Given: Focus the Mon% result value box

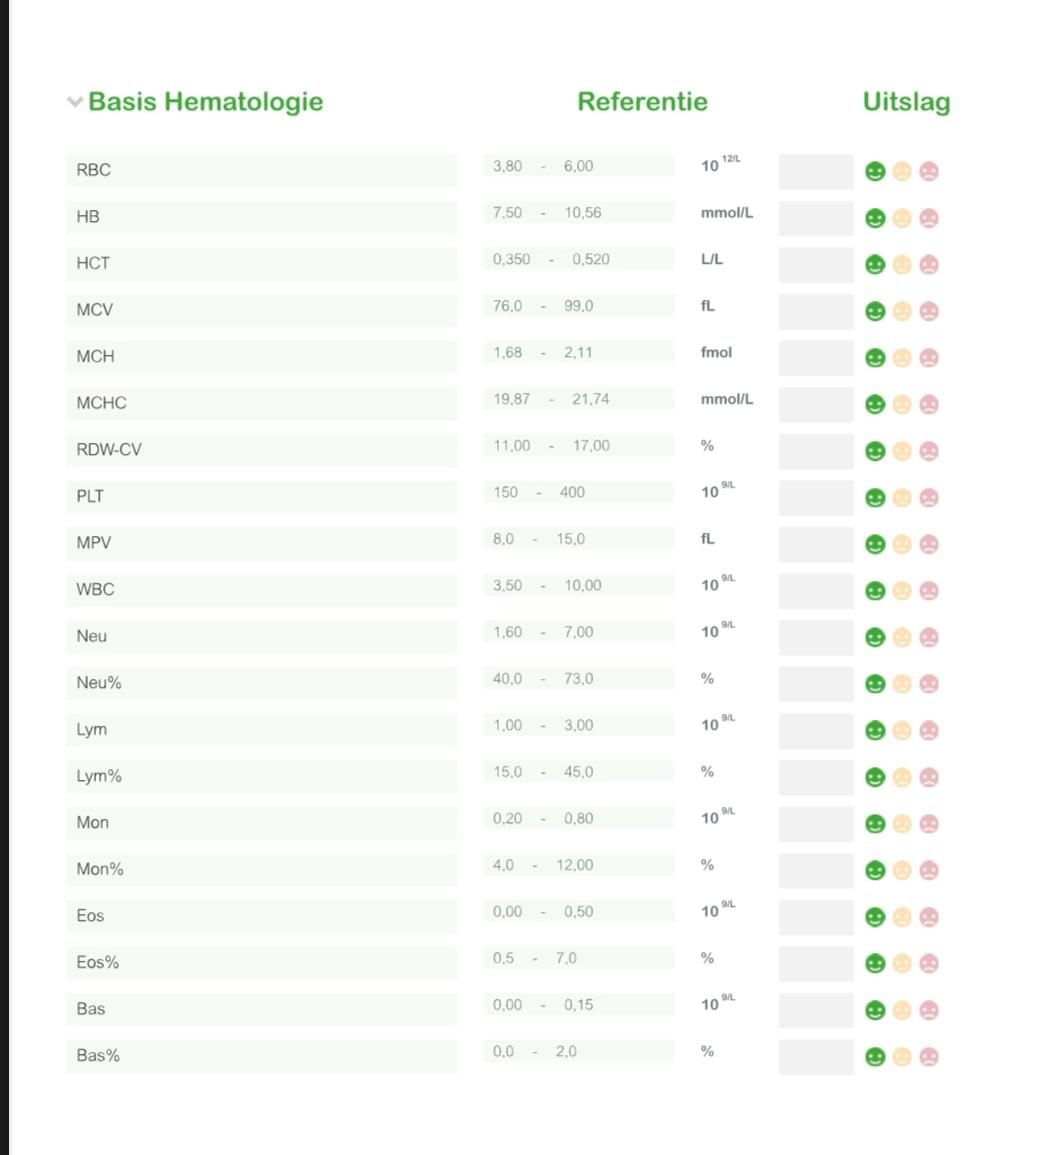Looking at the screenshot, I should pos(816,870).
